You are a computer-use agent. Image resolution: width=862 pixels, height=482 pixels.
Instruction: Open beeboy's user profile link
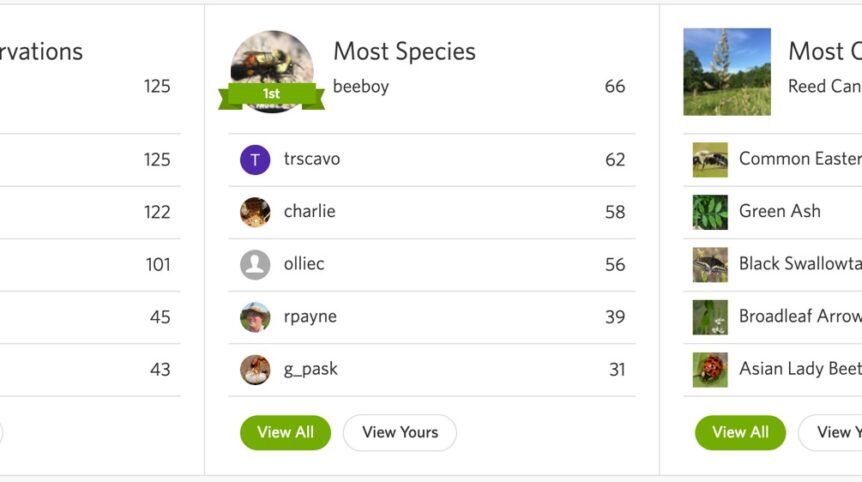[x=361, y=86]
